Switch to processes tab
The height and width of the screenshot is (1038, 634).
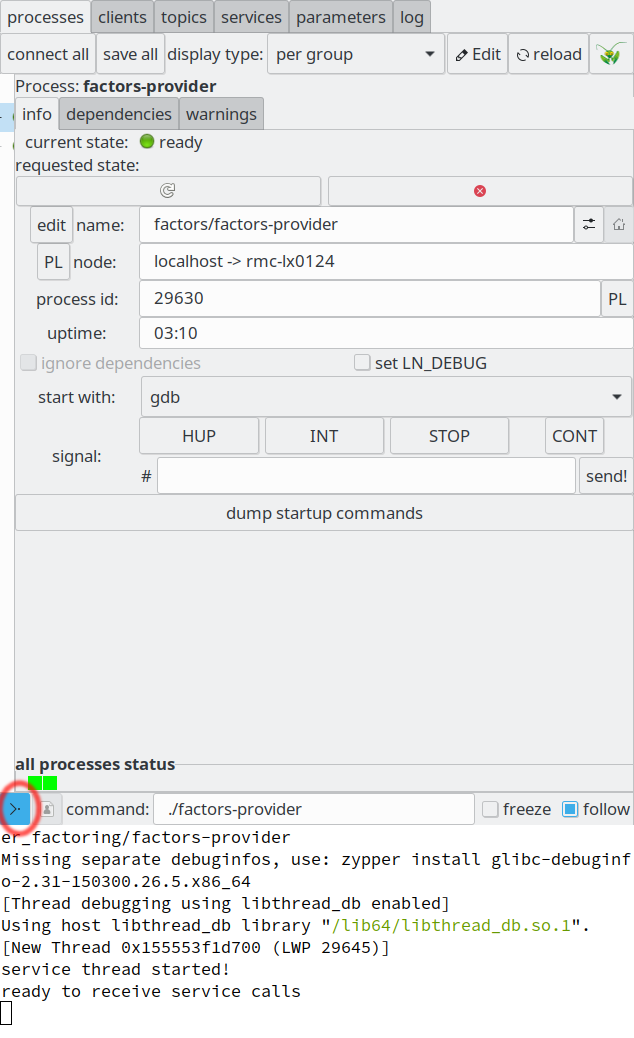point(46,17)
